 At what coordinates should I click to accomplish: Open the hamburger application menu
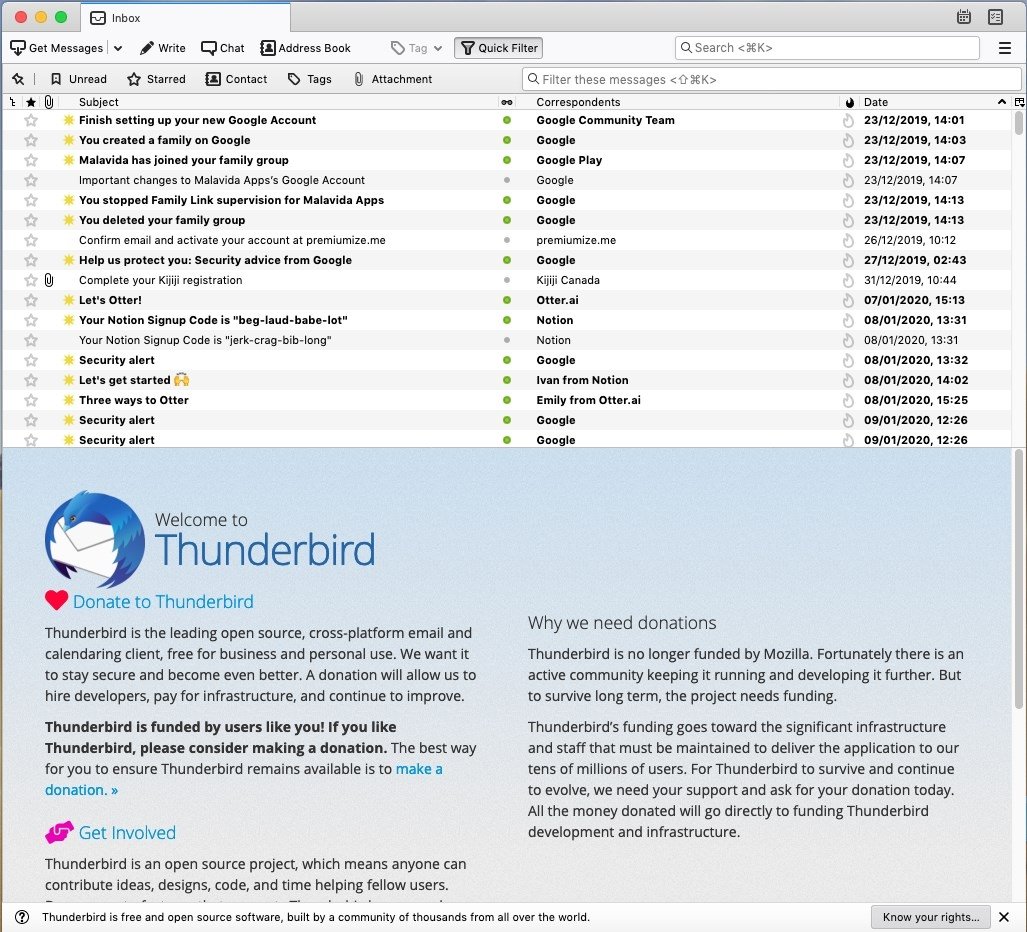[1004, 48]
